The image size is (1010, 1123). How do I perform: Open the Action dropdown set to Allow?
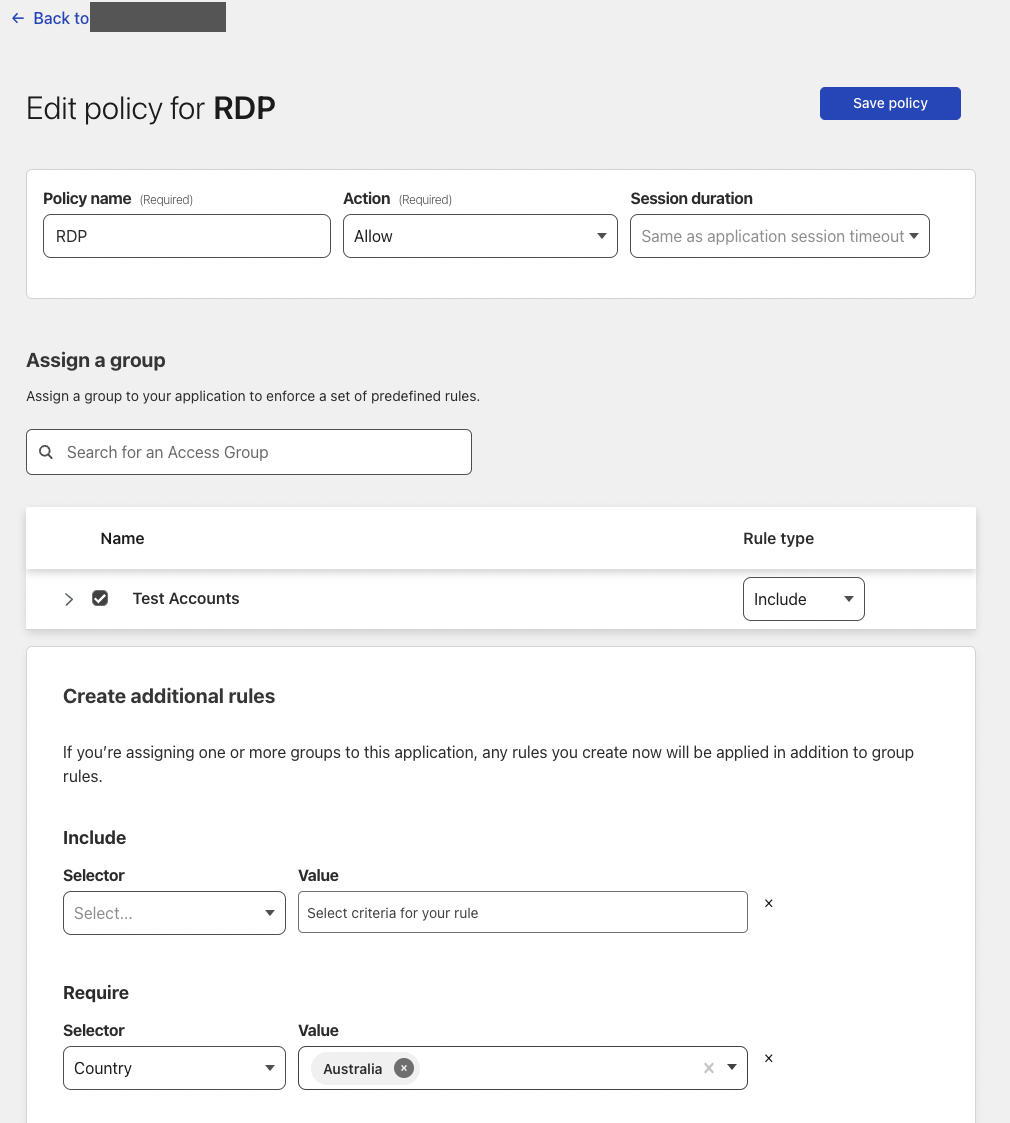pyautogui.click(x=480, y=236)
